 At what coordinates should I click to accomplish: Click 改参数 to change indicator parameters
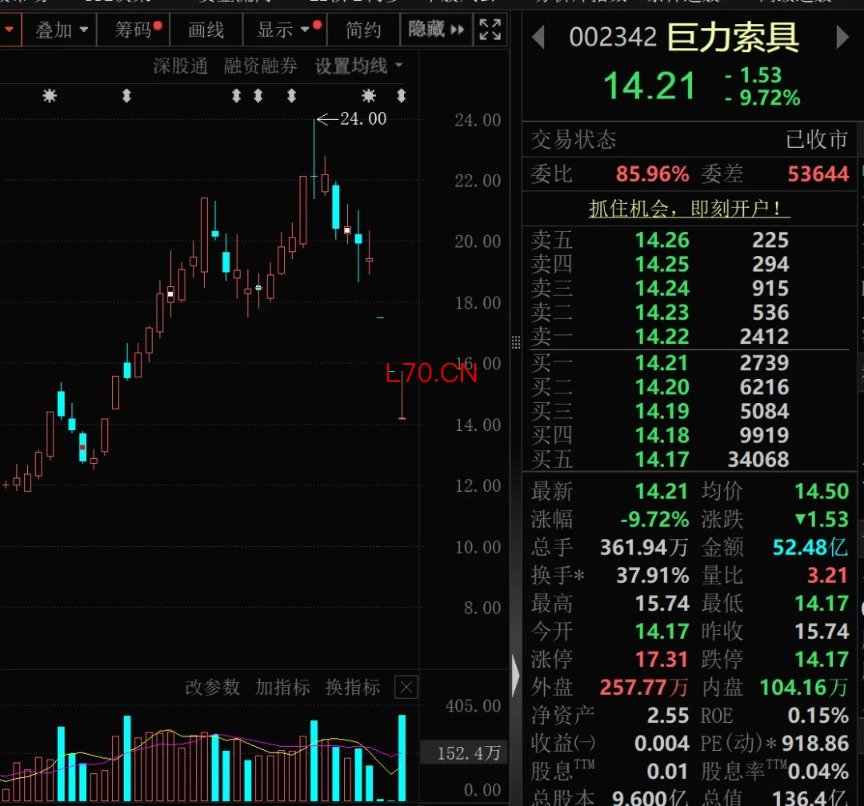tap(212, 687)
